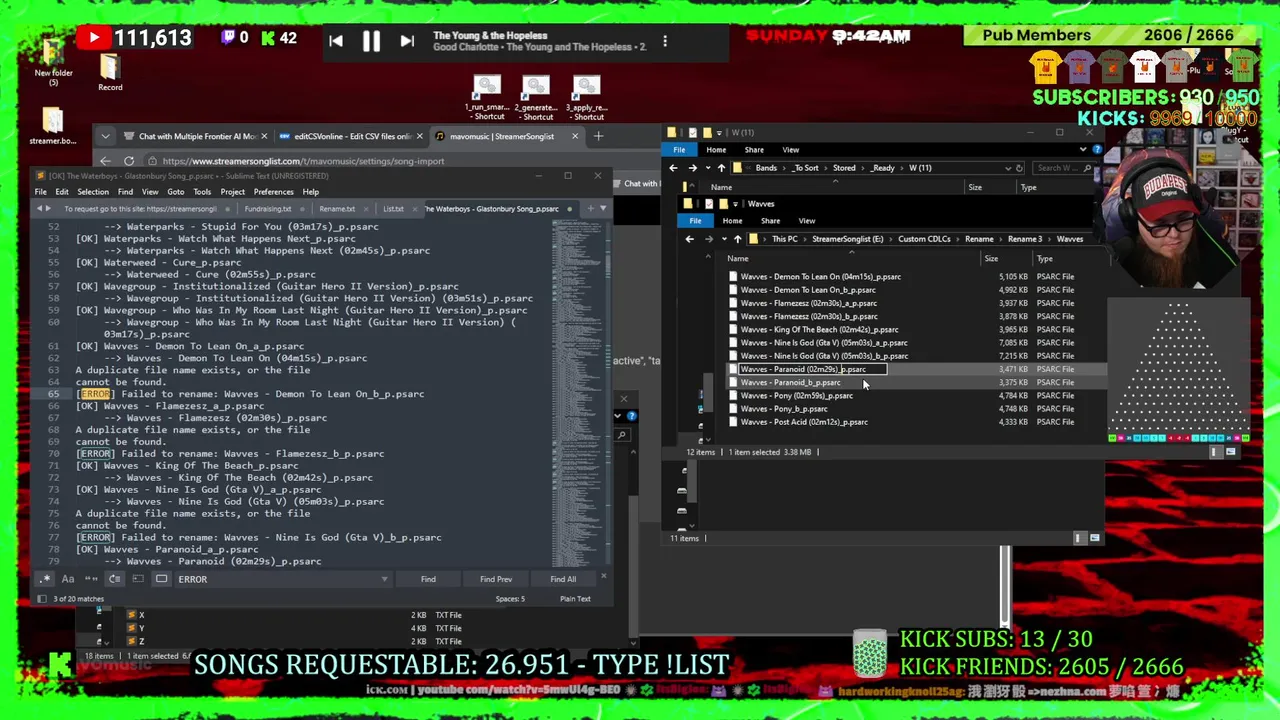Toggle Sublime side bar status icon
The width and height of the screenshot is (1280, 720).
click(41, 599)
